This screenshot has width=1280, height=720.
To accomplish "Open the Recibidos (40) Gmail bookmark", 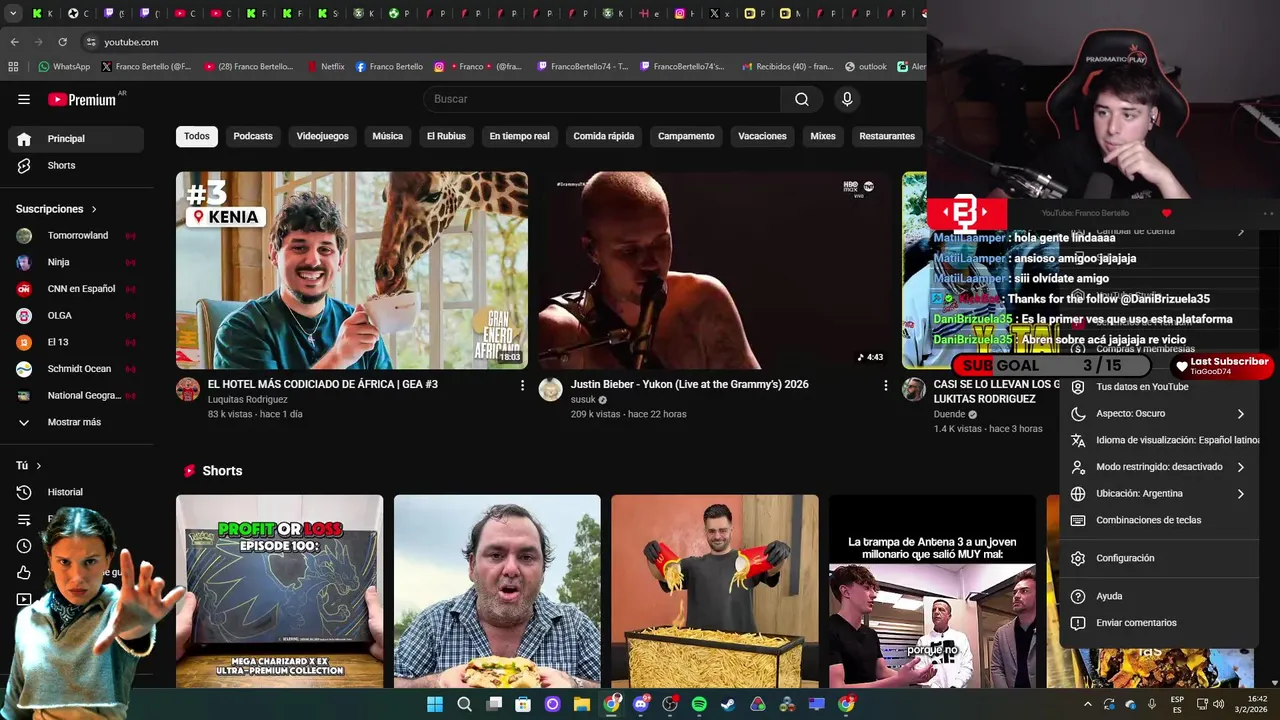I will [786, 67].
